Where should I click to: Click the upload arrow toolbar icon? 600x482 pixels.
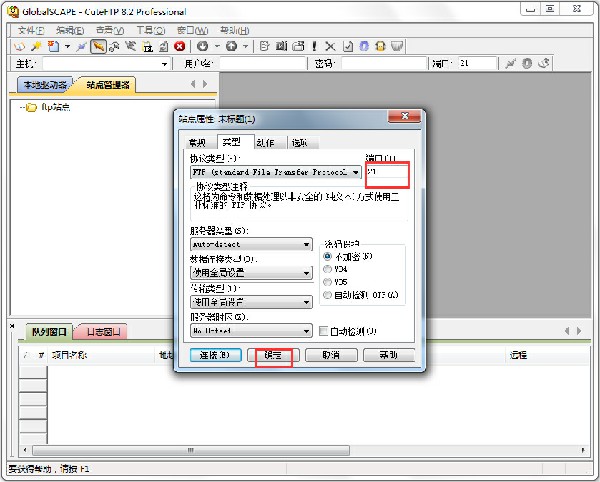(231, 46)
